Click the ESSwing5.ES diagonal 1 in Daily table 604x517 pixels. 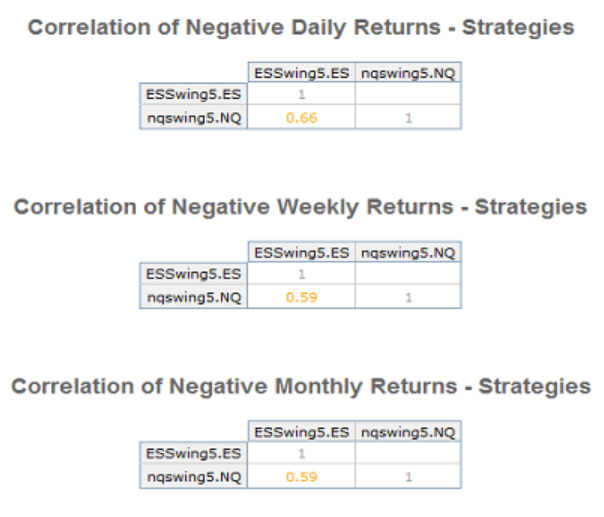(x=302, y=94)
